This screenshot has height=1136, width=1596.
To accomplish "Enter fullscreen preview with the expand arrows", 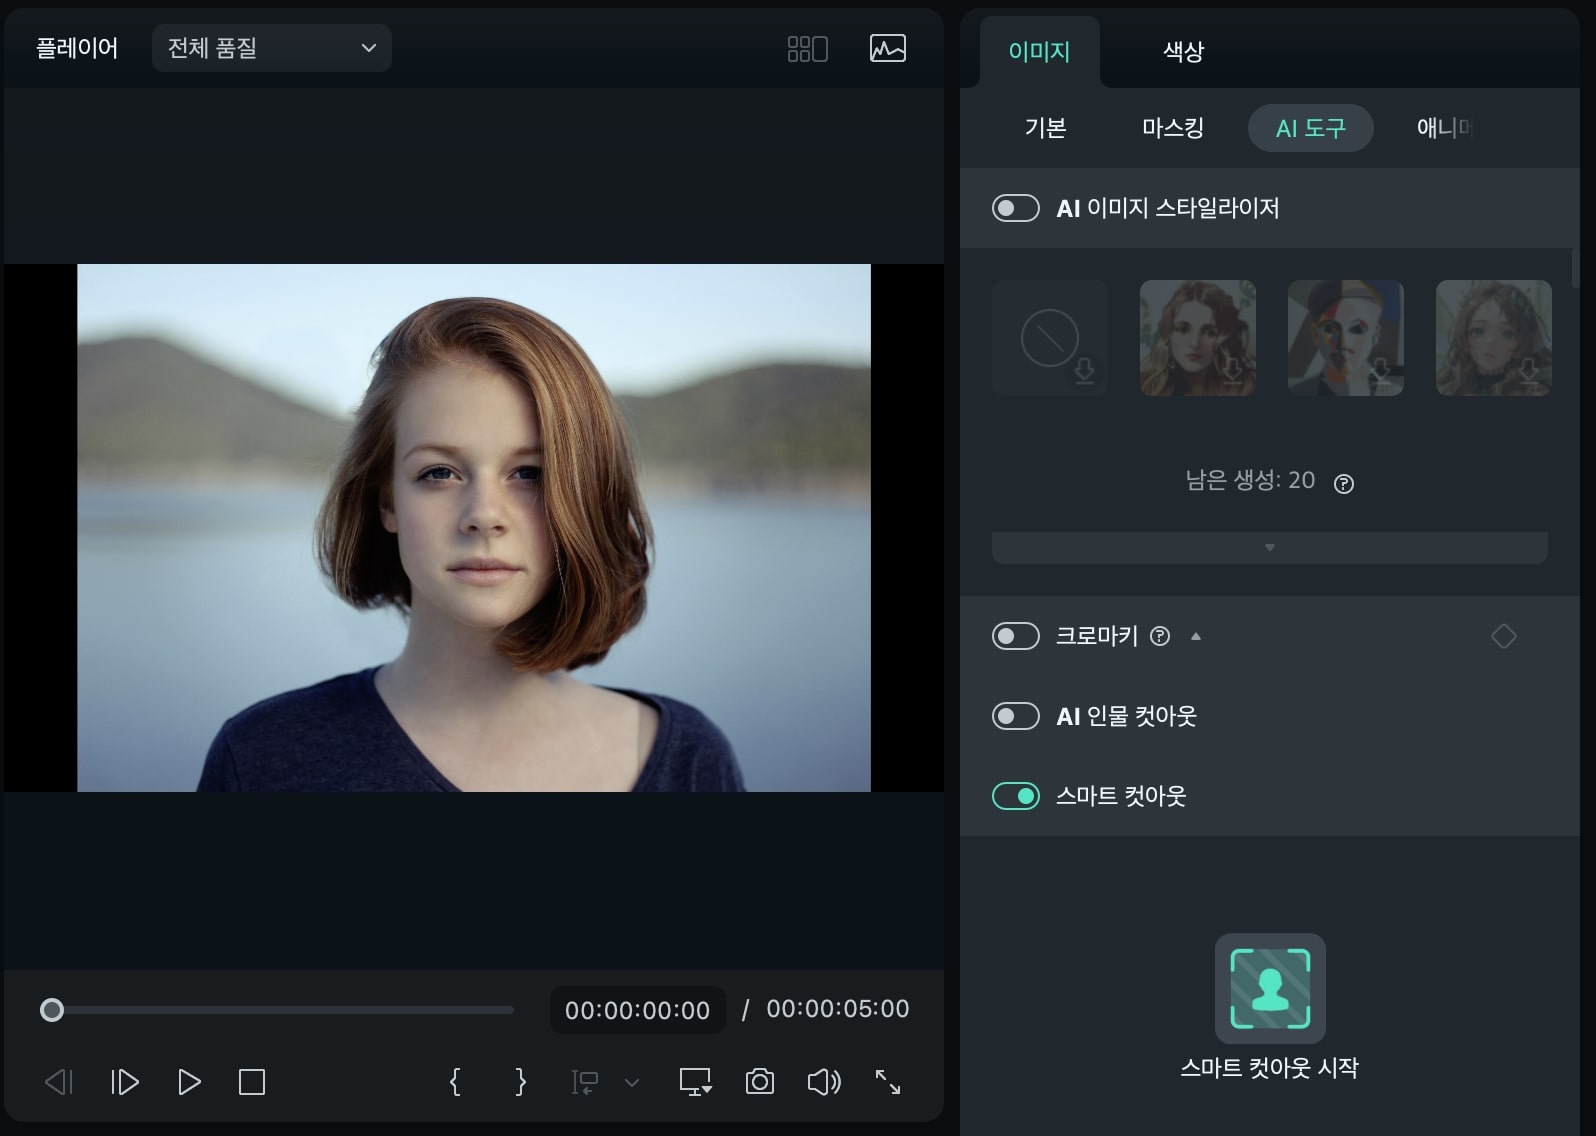I will (x=888, y=1082).
